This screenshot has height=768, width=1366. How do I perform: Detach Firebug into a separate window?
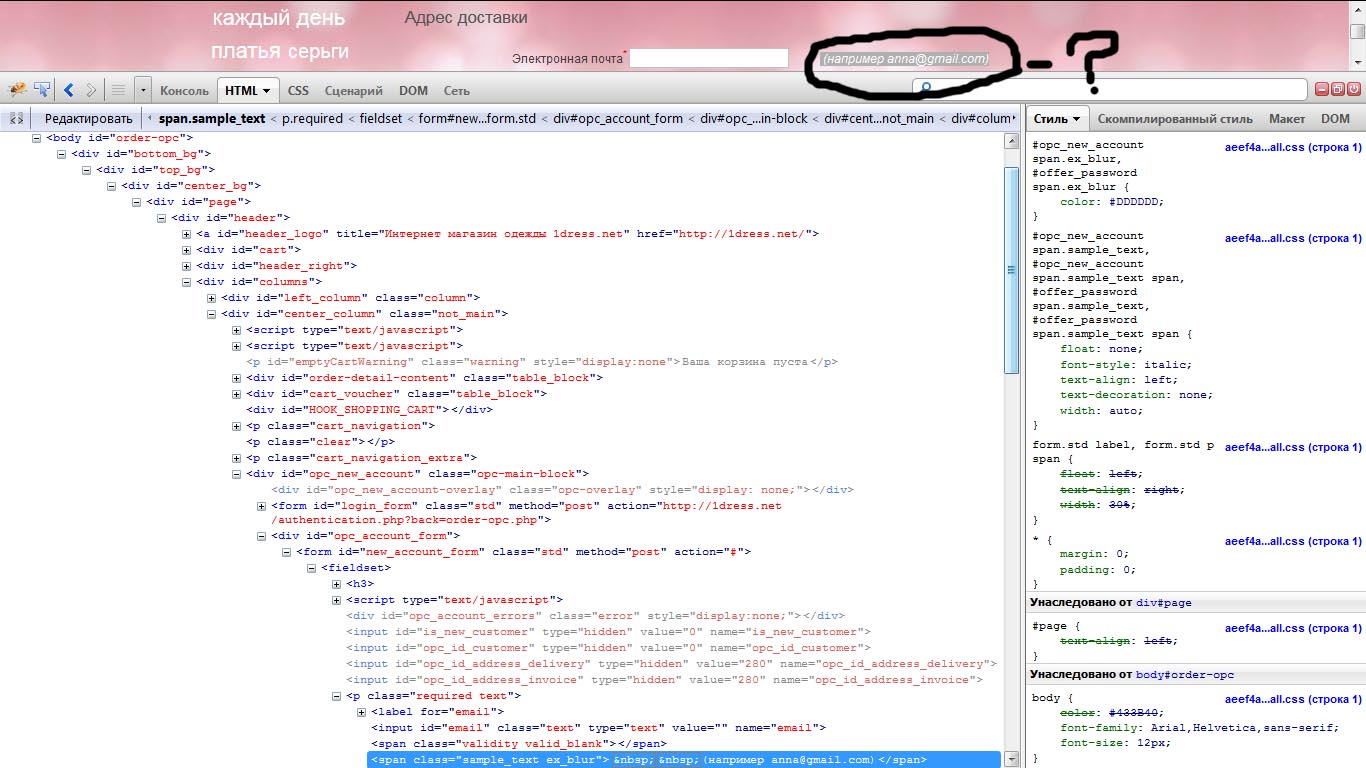click(1338, 89)
